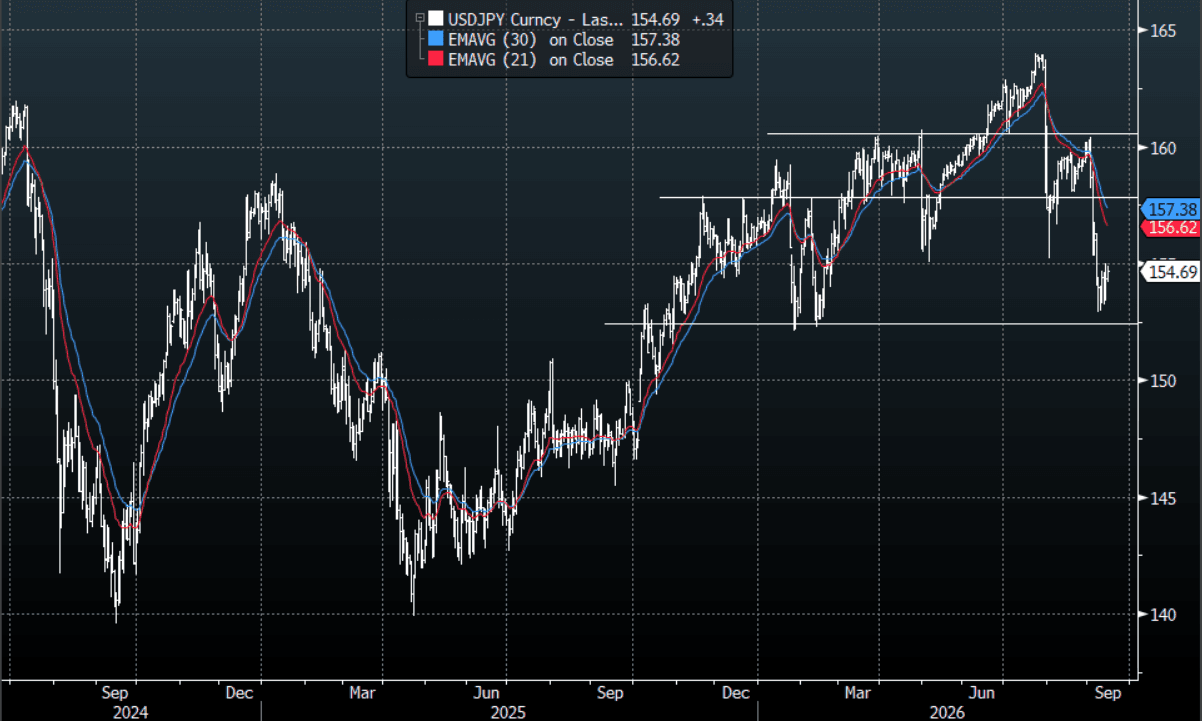
Task: Click the white 154.69 last price tag on the axis
Action: [1171, 271]
